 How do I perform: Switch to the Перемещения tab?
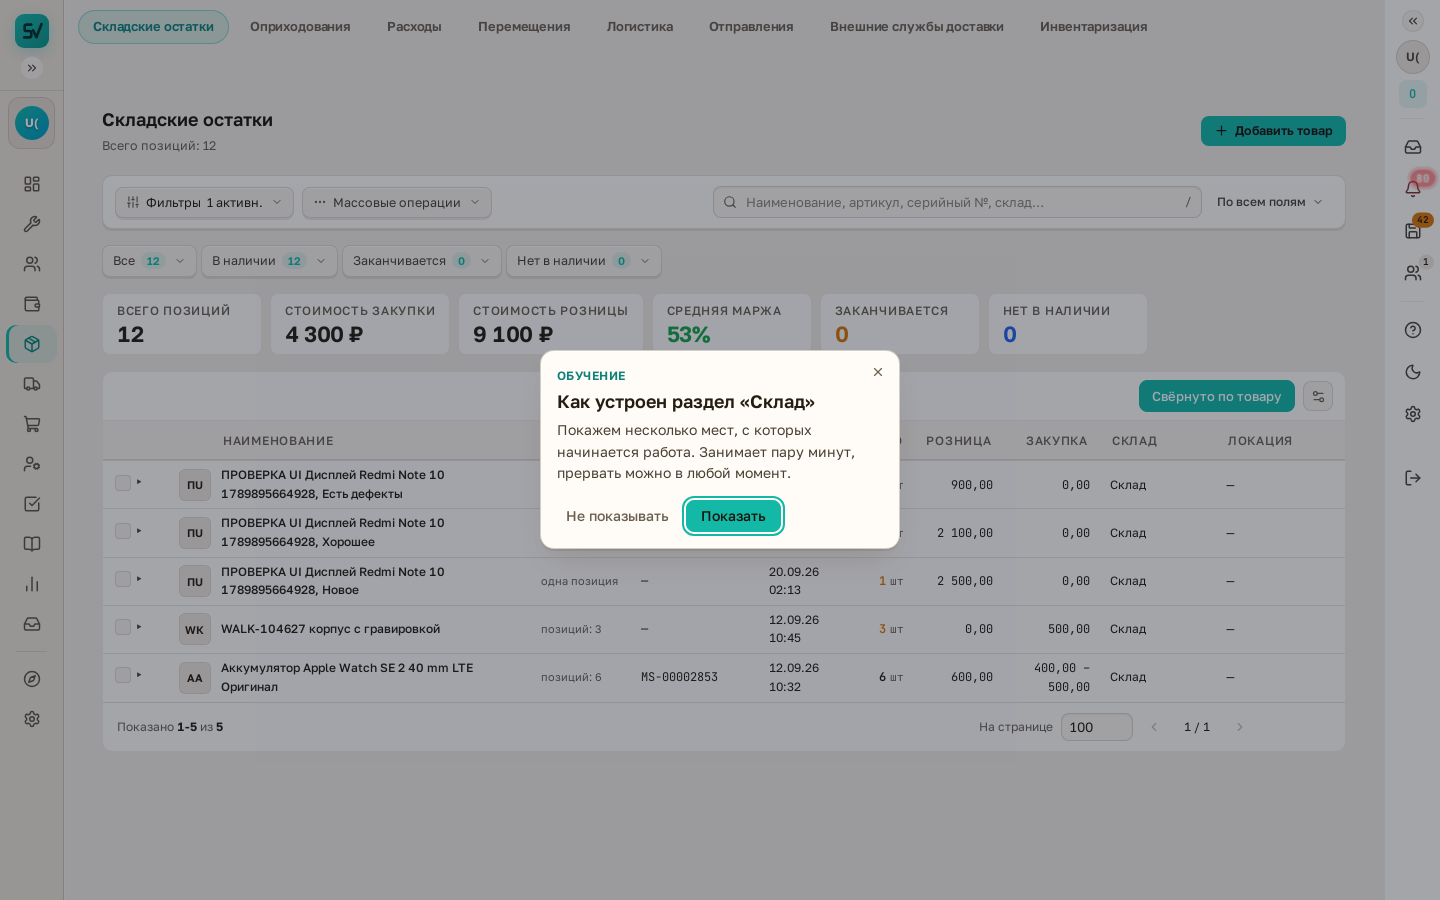coord(524,27)
